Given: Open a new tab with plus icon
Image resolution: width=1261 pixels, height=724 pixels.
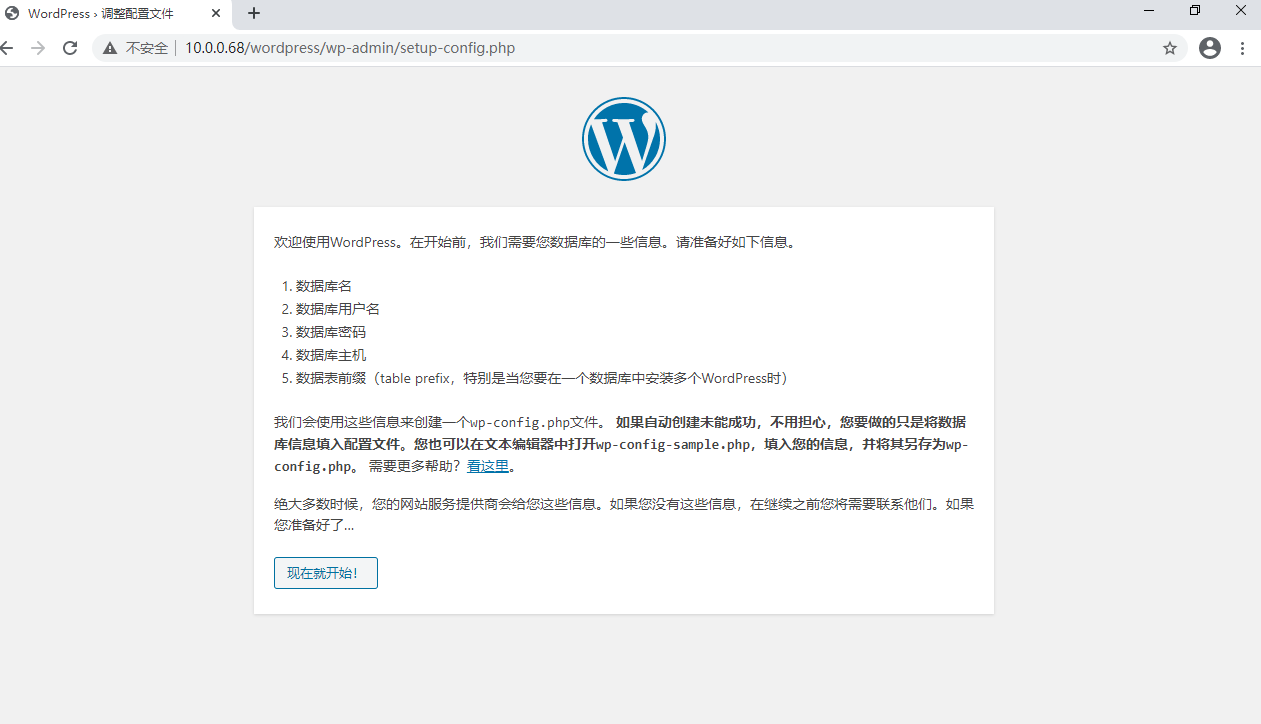Looking at the screenshot, I should 254,14.
